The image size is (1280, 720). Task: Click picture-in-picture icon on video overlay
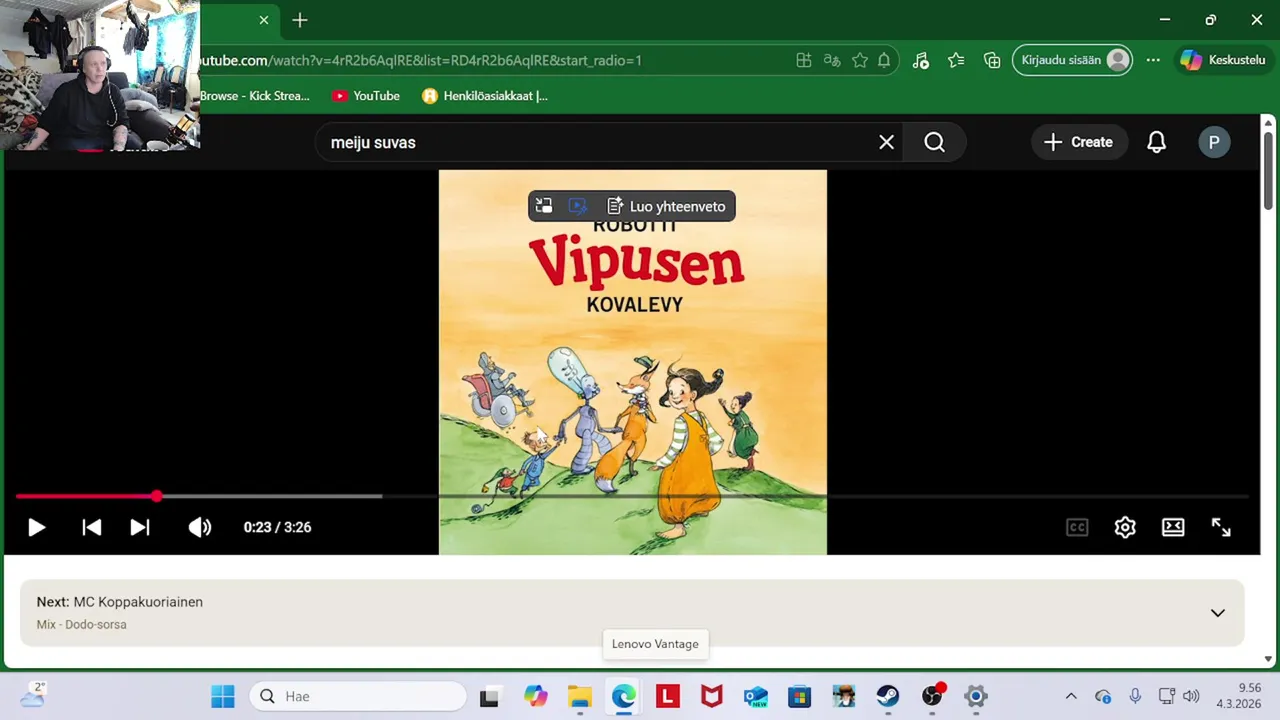[543, 206]
